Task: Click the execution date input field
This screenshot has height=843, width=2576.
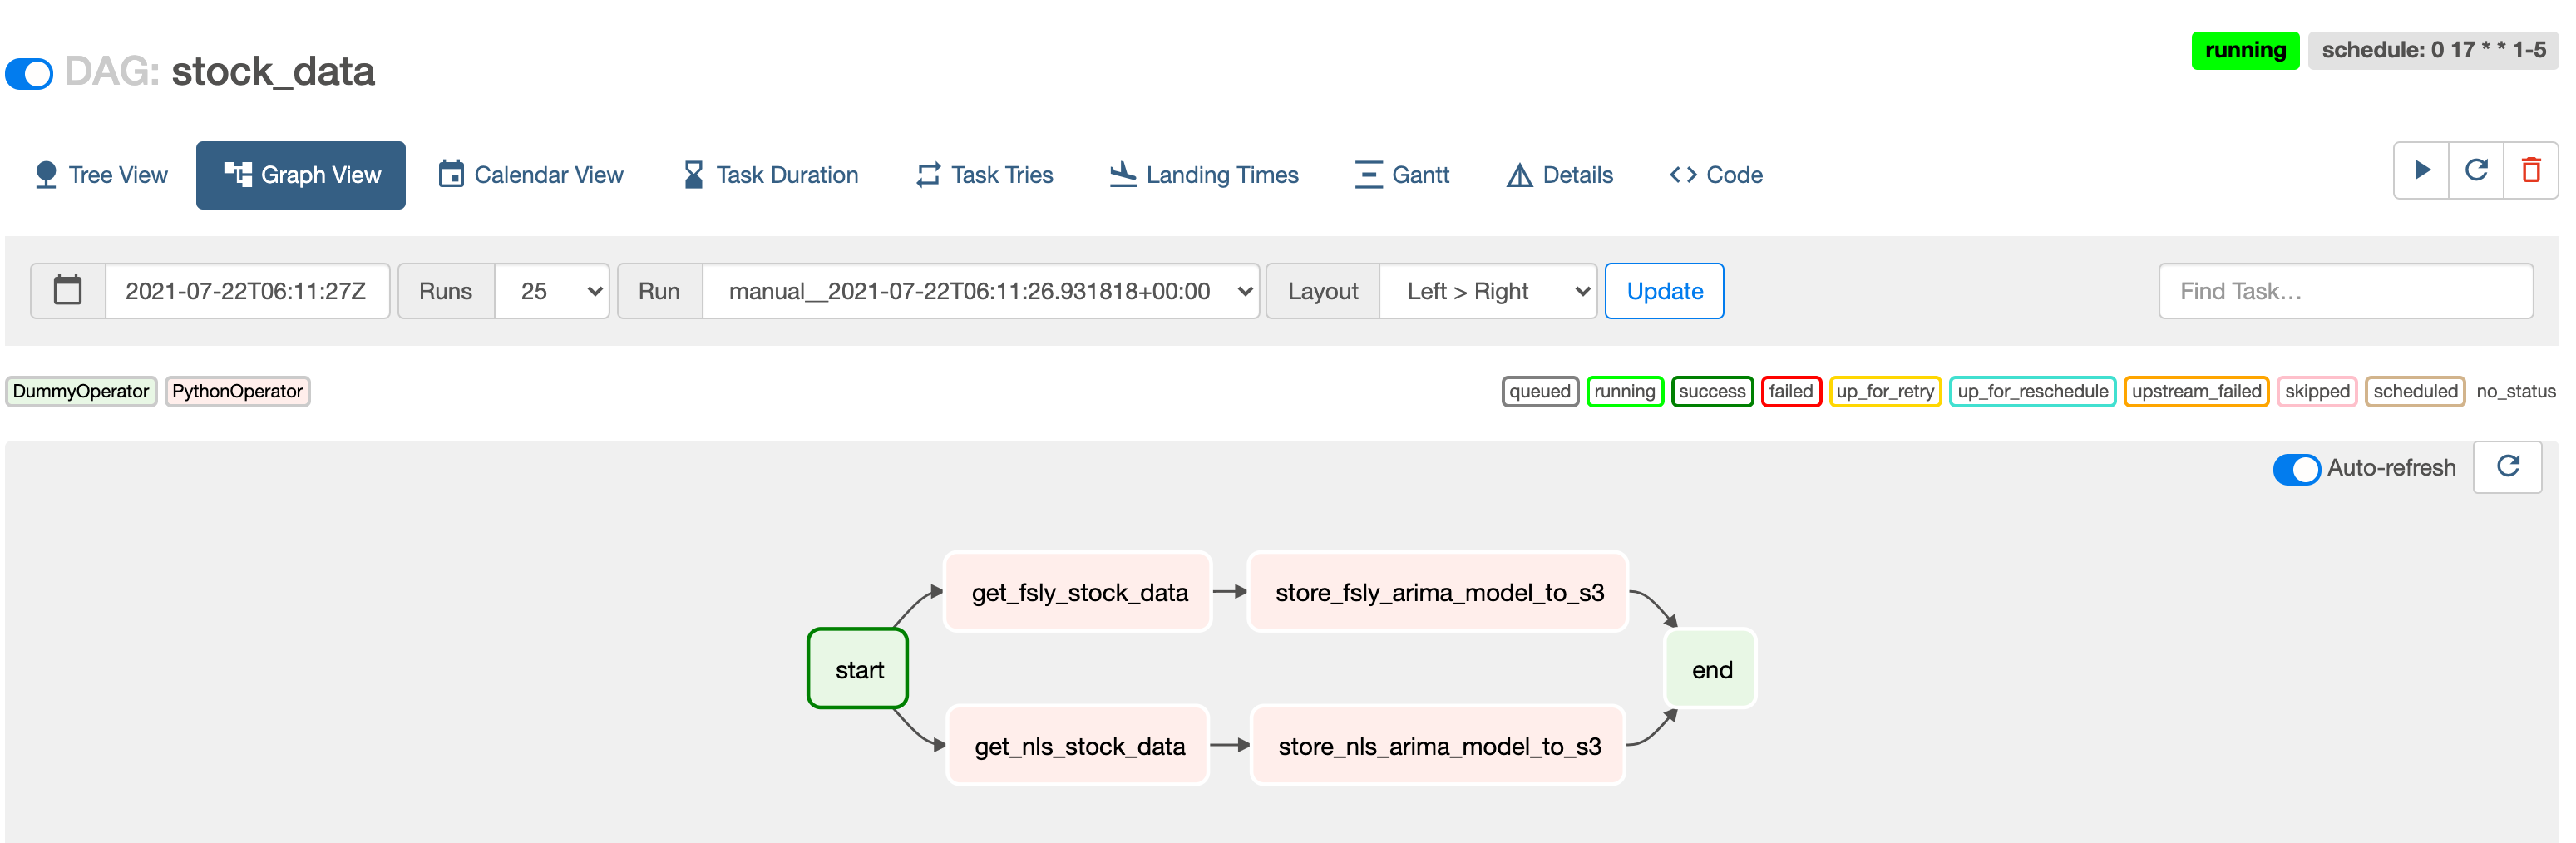Action: [x=247, y=291]
